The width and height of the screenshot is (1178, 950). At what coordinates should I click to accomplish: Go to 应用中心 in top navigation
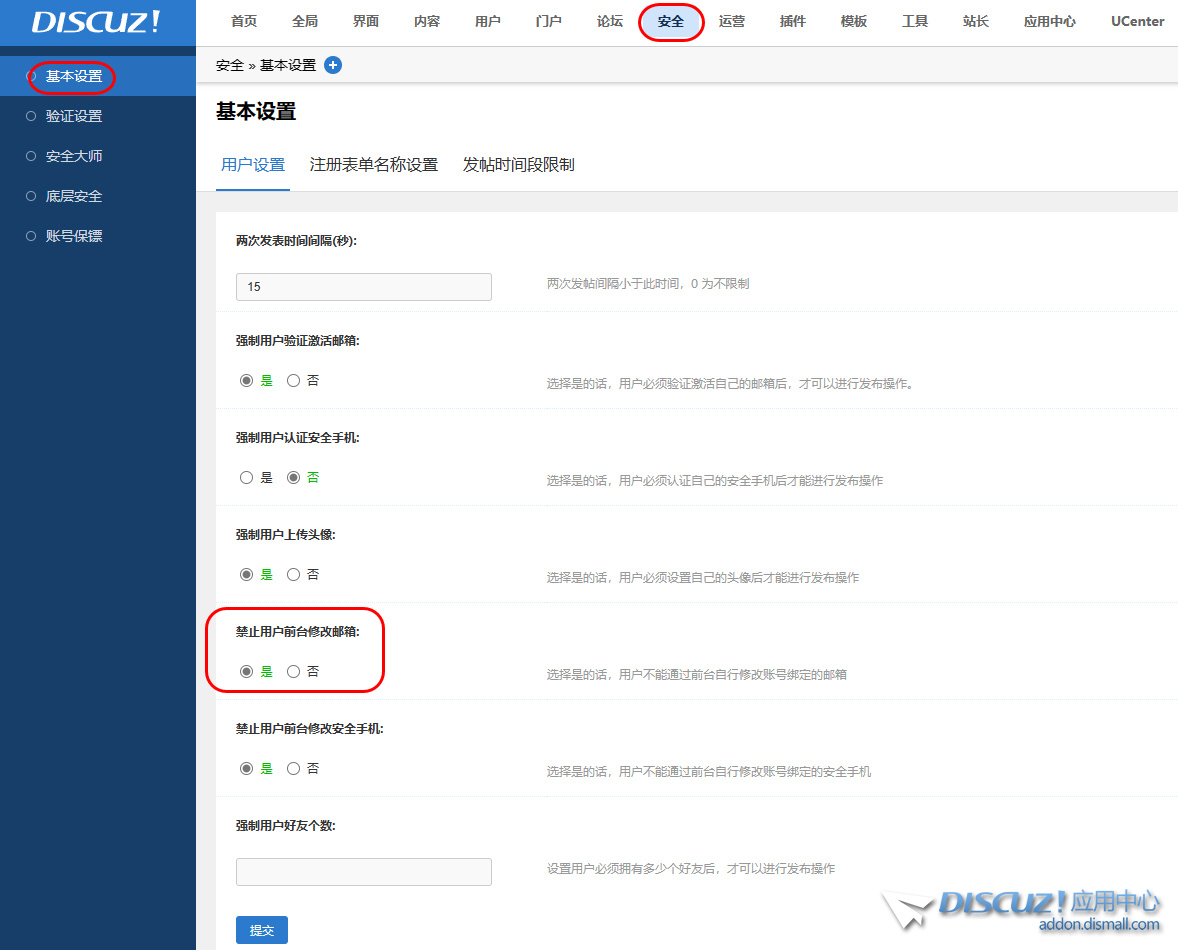tap(1049, 21)
